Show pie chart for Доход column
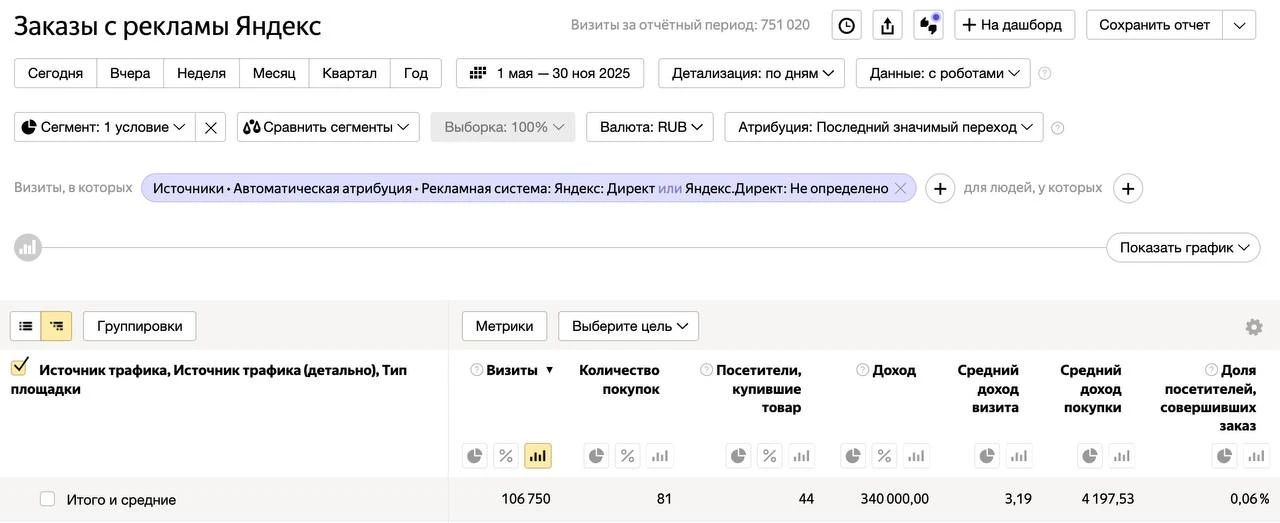 (853, 456)
